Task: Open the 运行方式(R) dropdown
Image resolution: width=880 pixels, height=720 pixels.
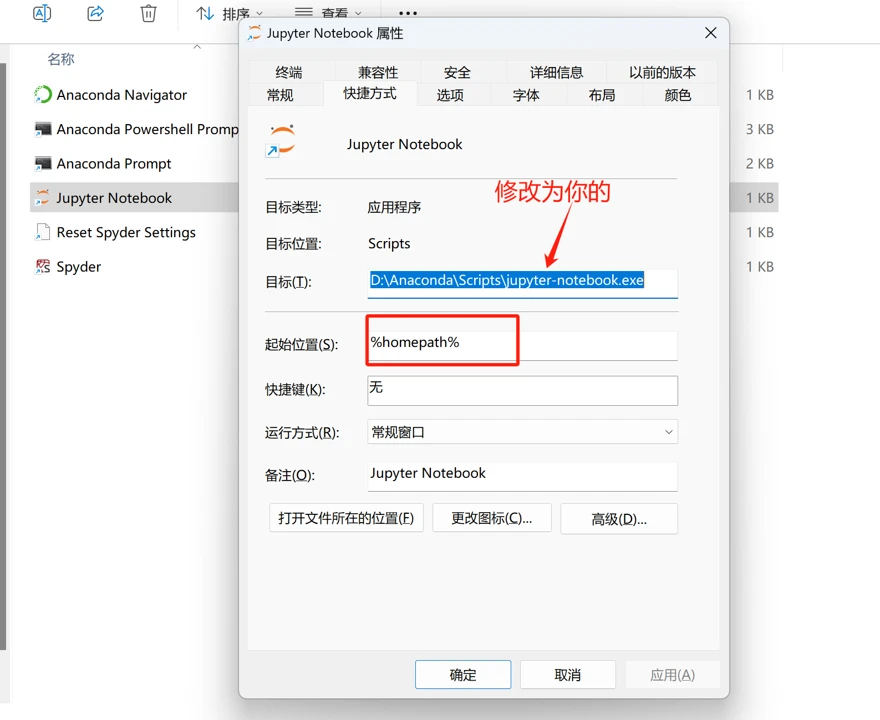Action: [x=522, y=432]
